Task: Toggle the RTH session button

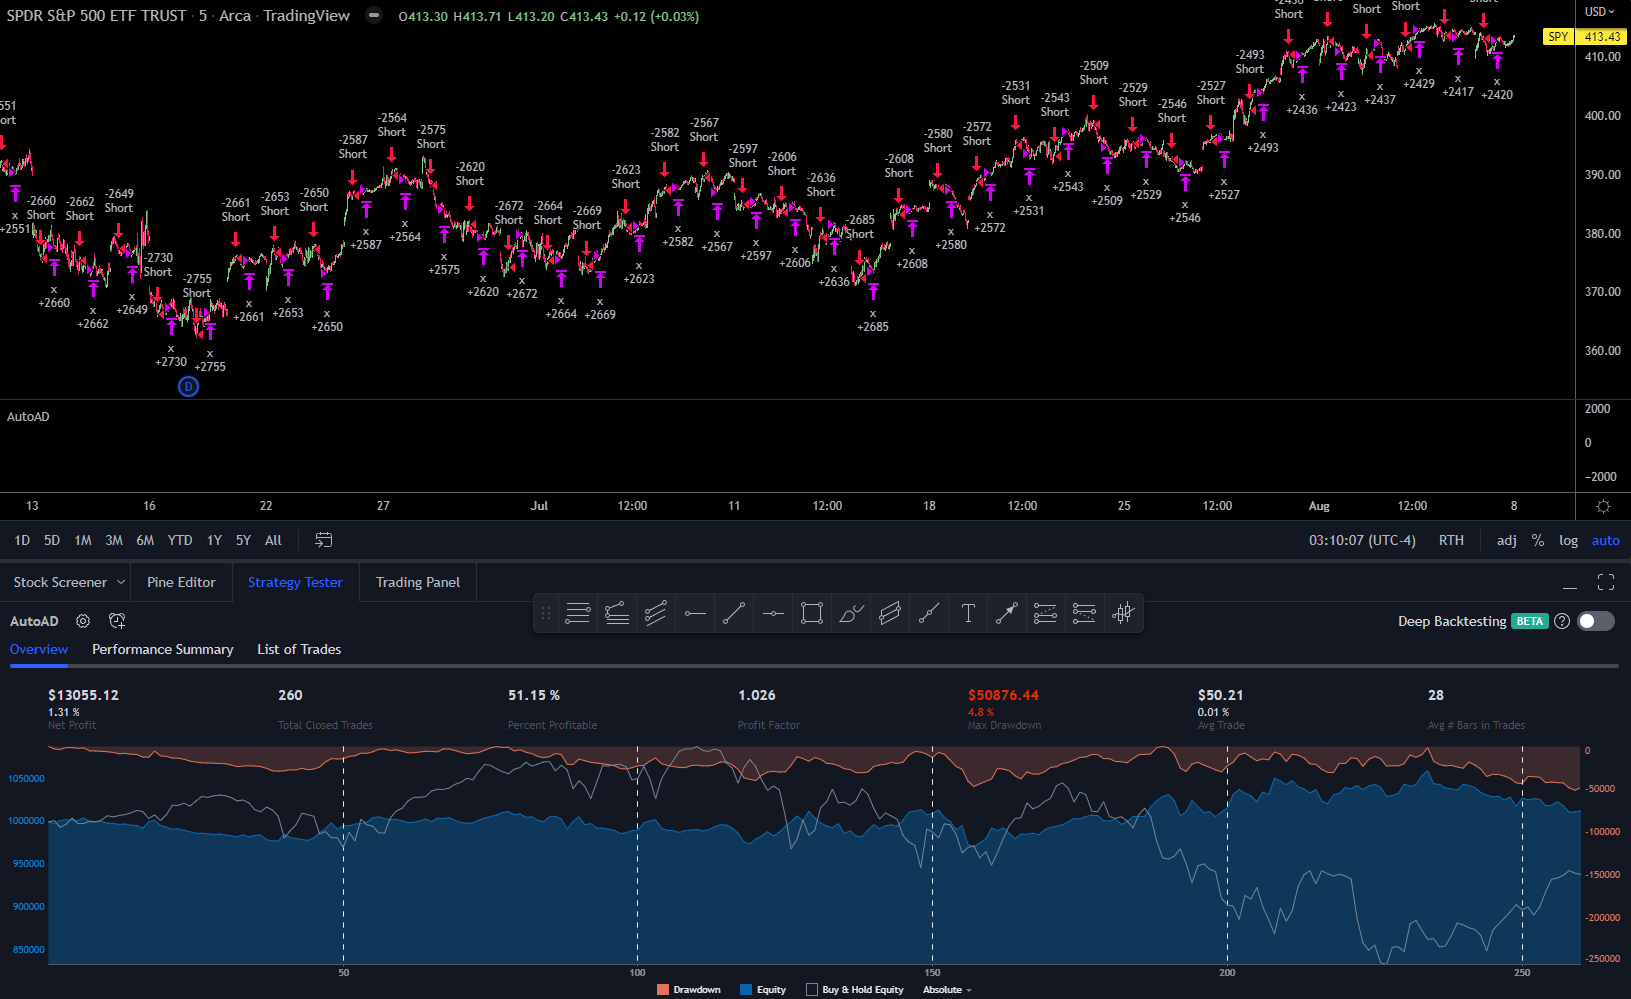Action: (x=1451, y=540)
